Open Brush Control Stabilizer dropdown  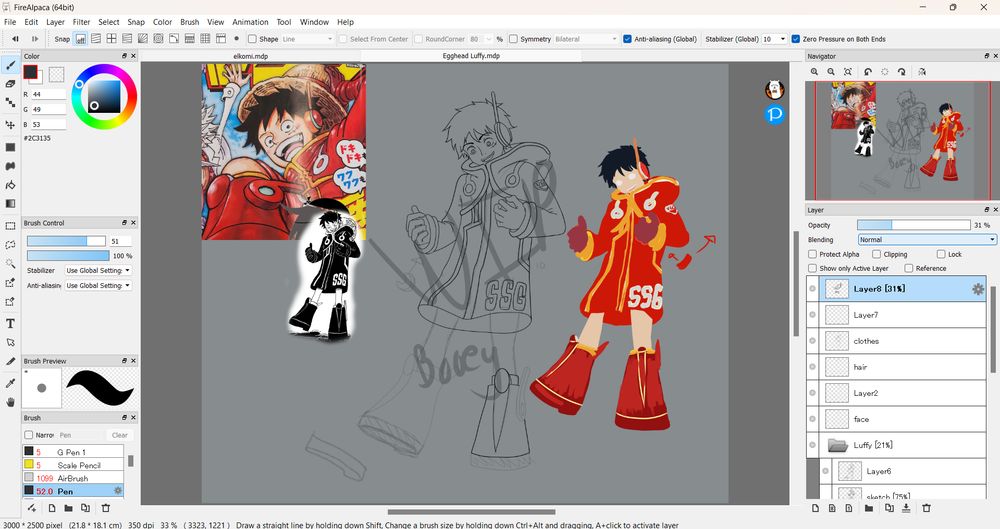coord(98,271)
